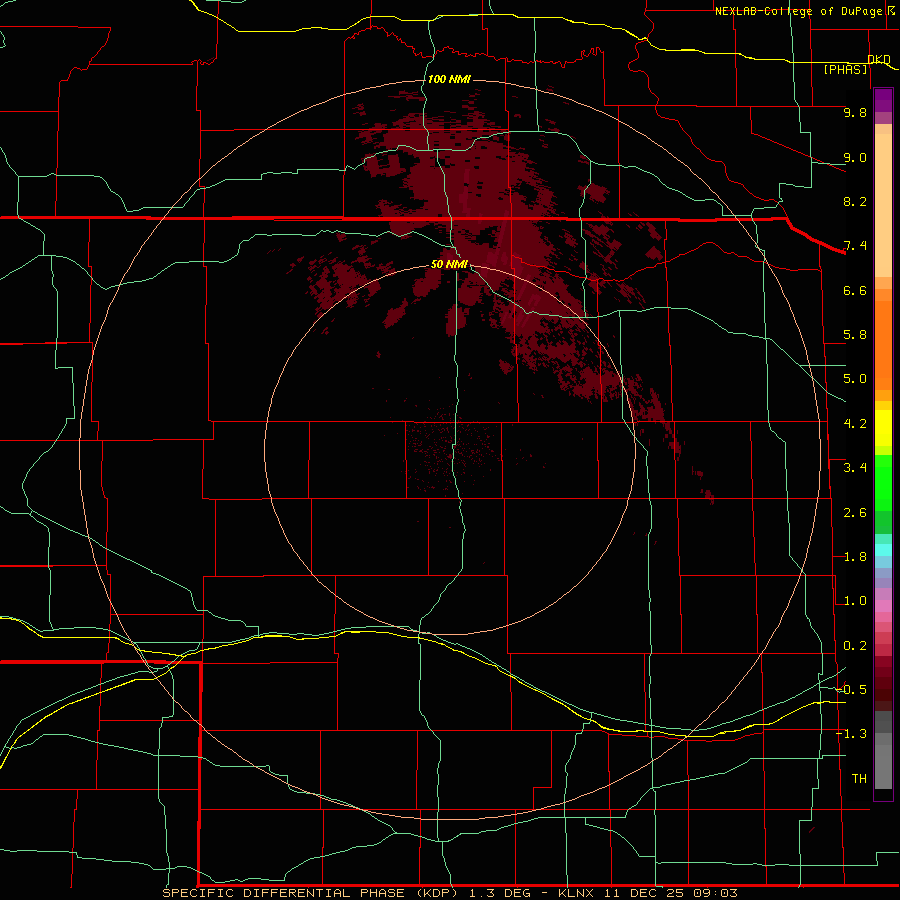Click the purple top segment of color bar
Screen dimensions: 900x900
[883, 100]
